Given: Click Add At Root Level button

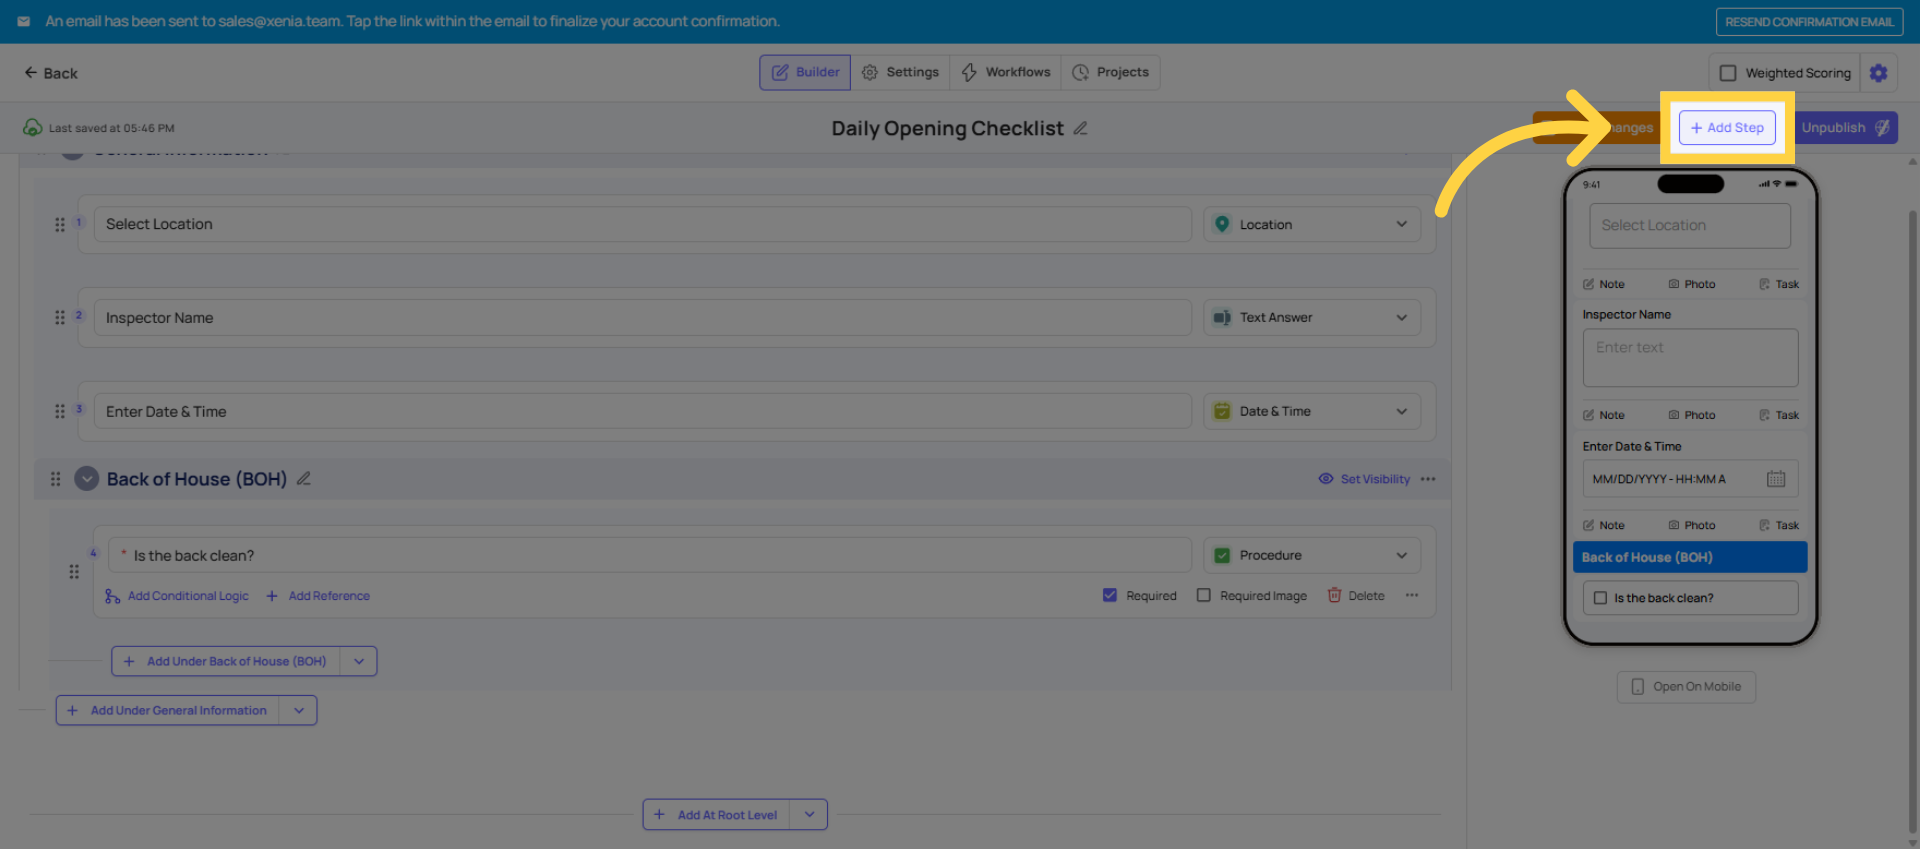Looking at the screenshot, I should (x=717, y=814).
